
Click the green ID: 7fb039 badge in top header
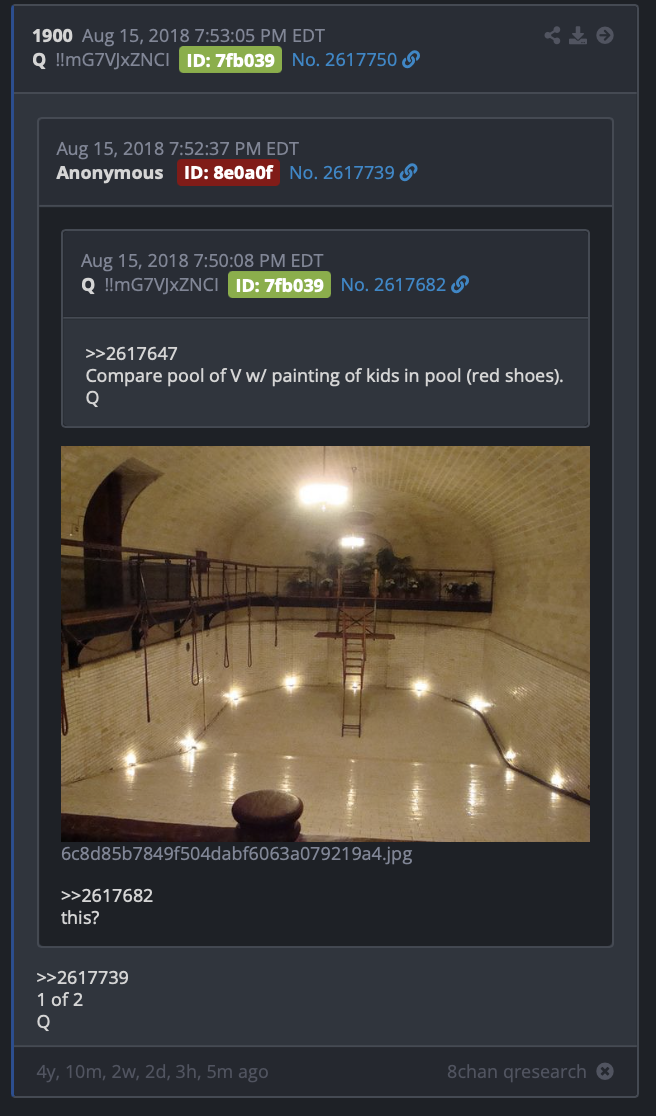(x=230, y=60)
